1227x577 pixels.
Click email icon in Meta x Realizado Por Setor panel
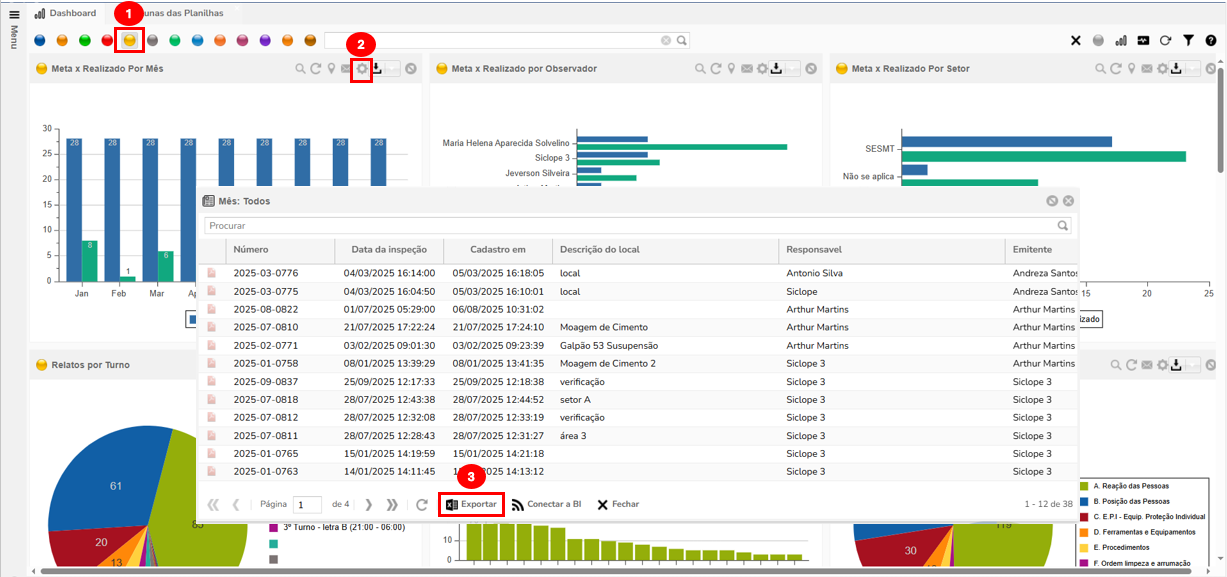coord(1147,69)
